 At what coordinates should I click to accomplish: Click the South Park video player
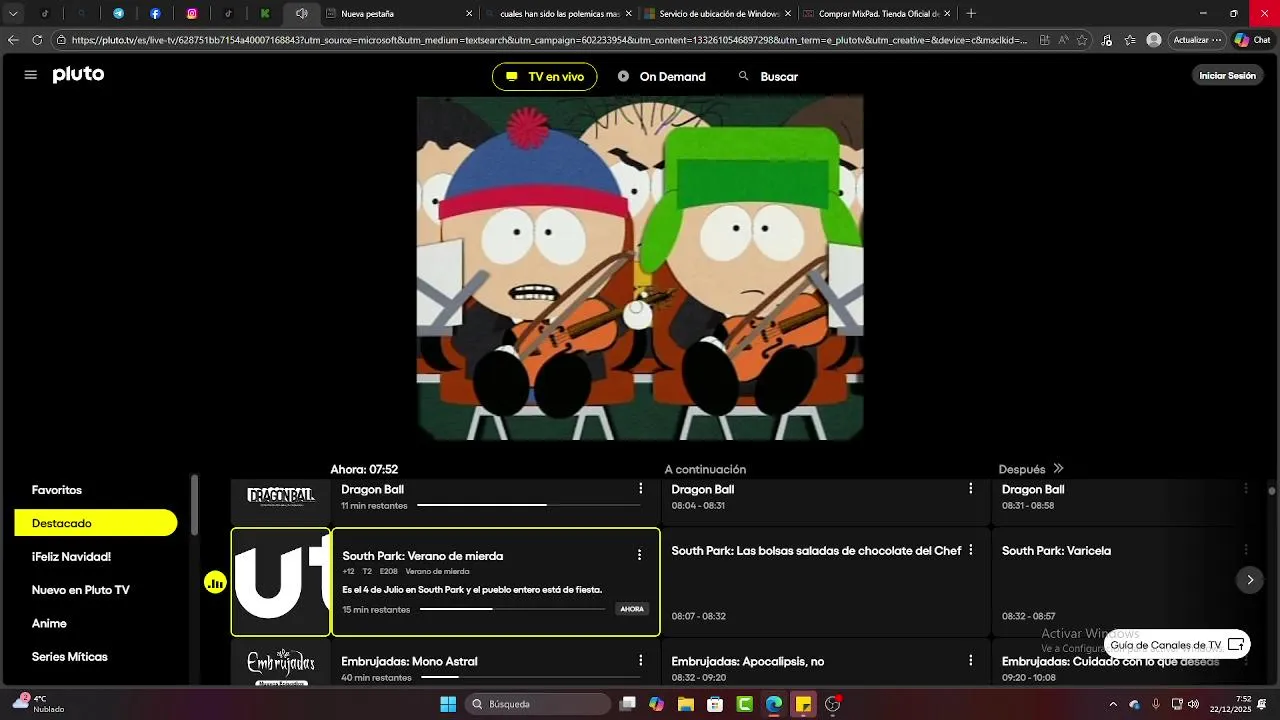[640, 268]
